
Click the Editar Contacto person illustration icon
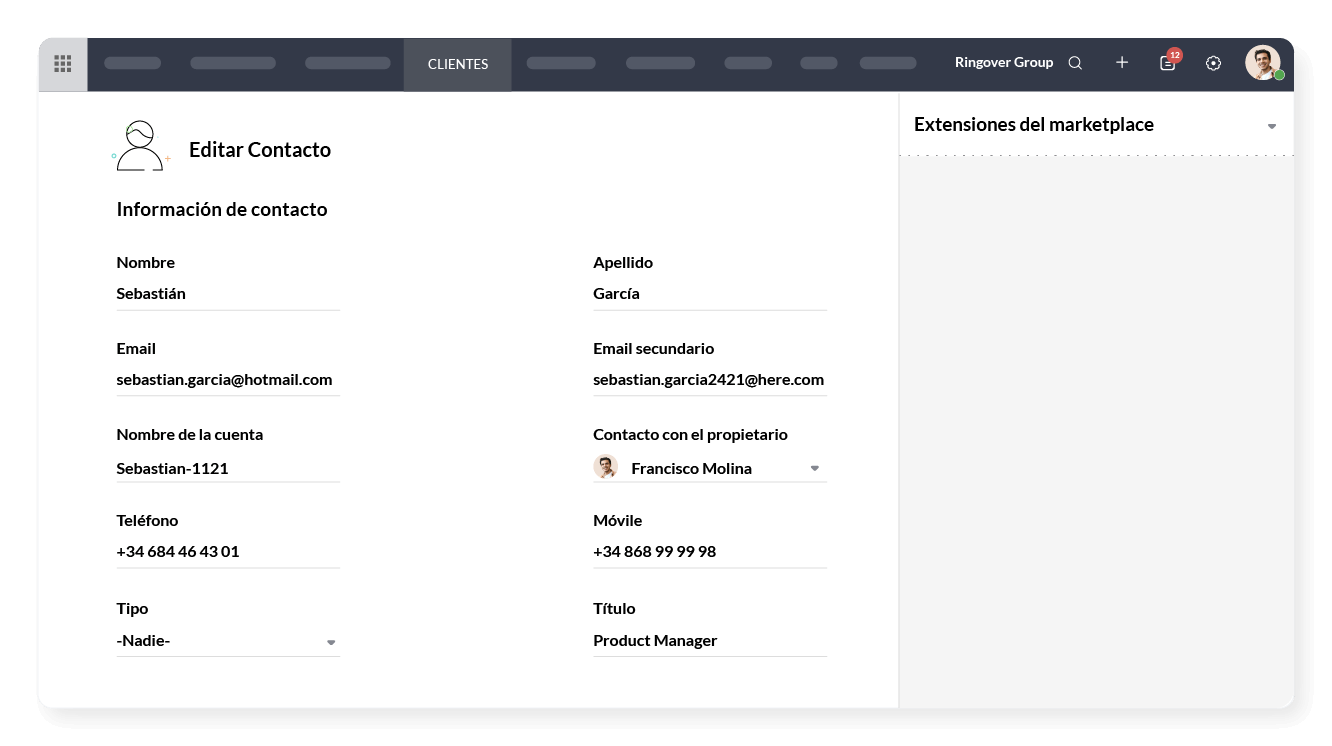tap(141, 144)
